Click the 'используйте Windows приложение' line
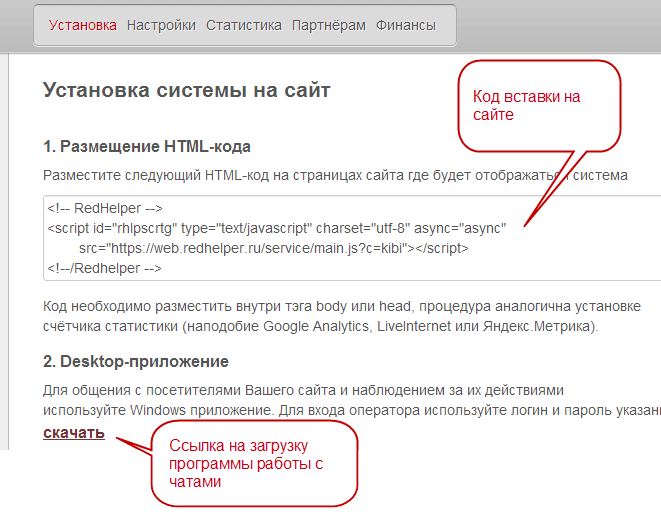 pos(352,410)
